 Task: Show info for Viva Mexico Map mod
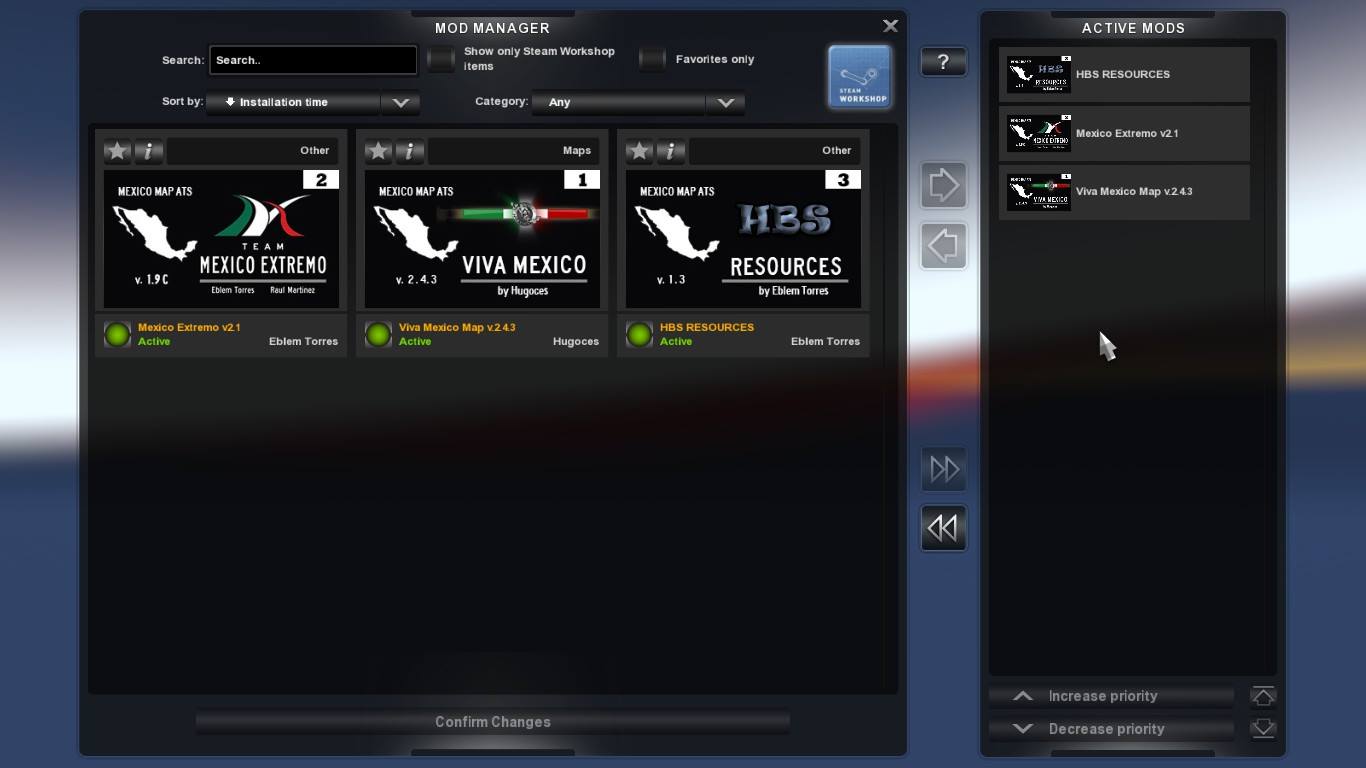[x=410, y=151]
